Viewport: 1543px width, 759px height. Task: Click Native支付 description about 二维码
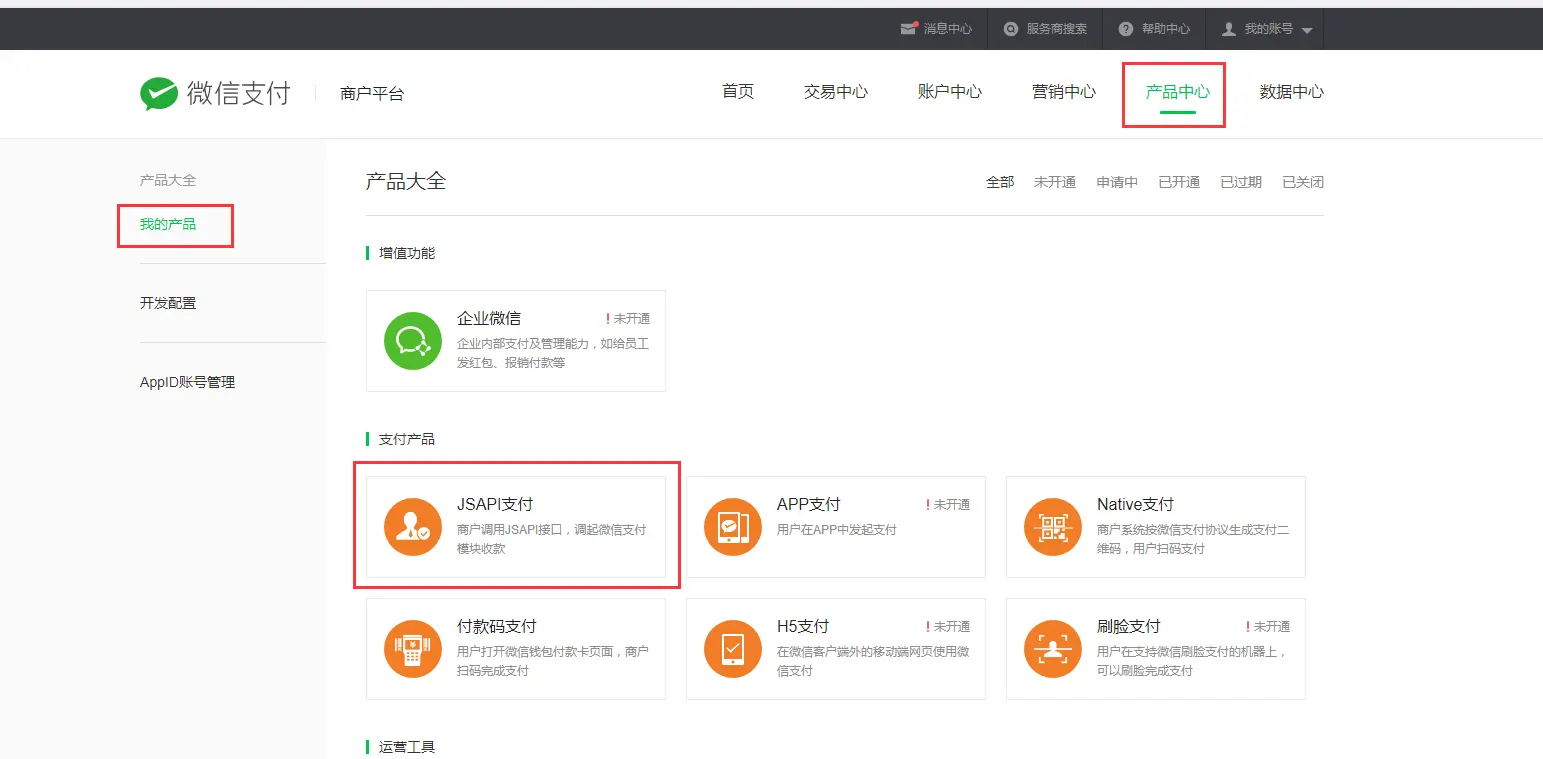1193,539
